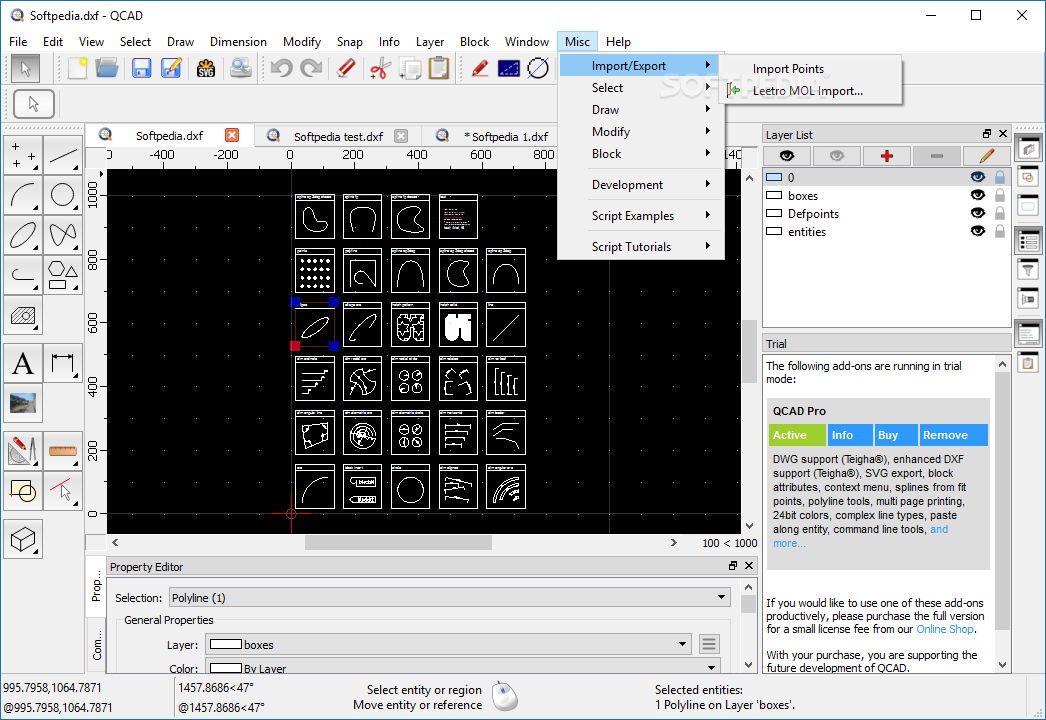This screenshot has height=720, width=1046.
Task: Toggle lock on boxes layer
Action: click(999, 195)
